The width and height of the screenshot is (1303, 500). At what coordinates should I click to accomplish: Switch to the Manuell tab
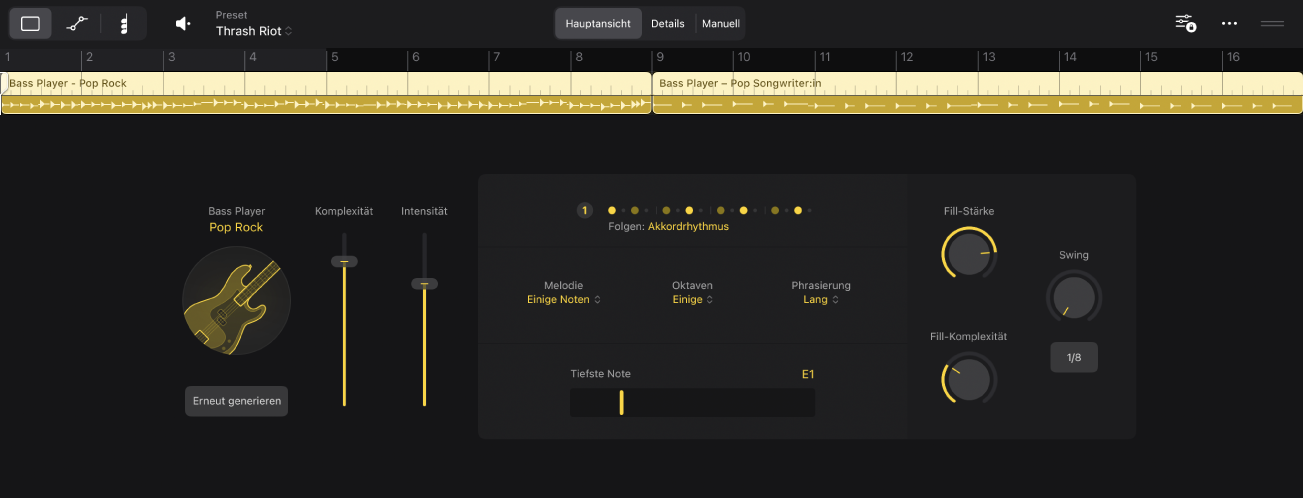(720, 23)
